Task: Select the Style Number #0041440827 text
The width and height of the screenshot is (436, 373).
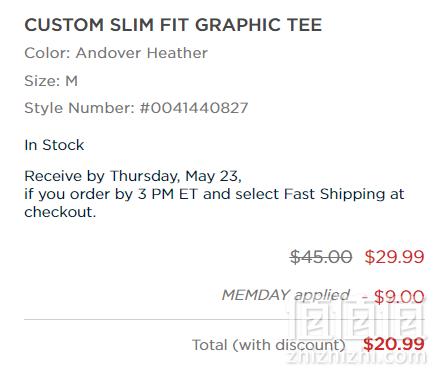Action: [x=136, y=108]
